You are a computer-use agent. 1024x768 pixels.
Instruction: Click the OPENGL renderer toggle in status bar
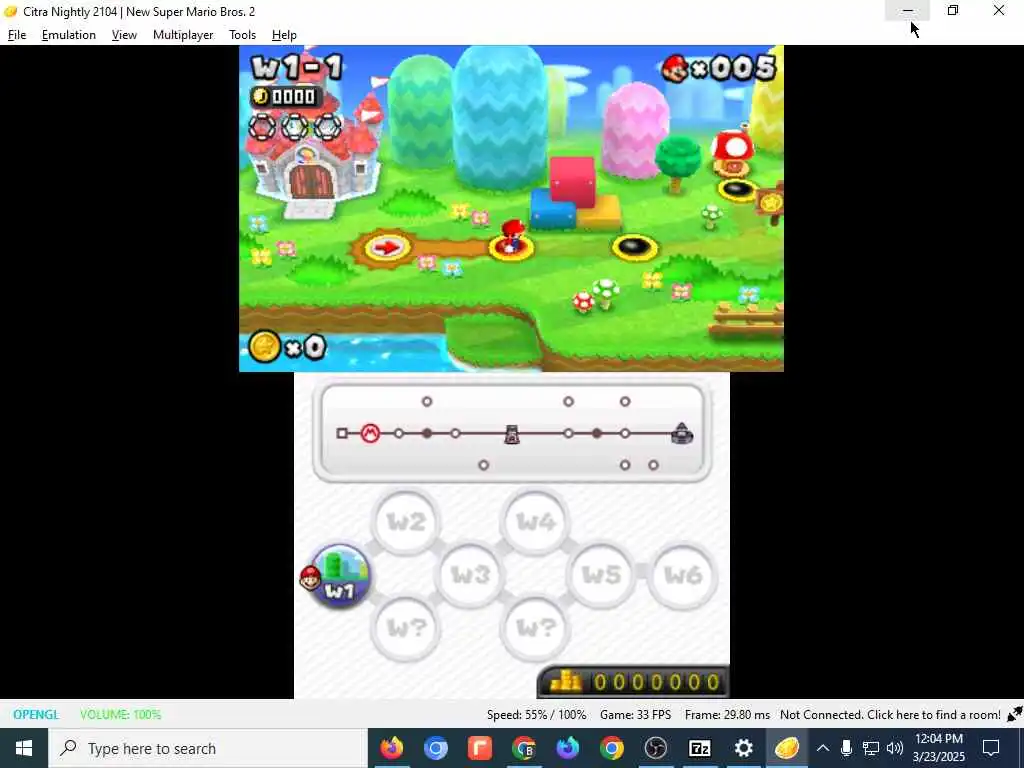click(x=36, y=714)
